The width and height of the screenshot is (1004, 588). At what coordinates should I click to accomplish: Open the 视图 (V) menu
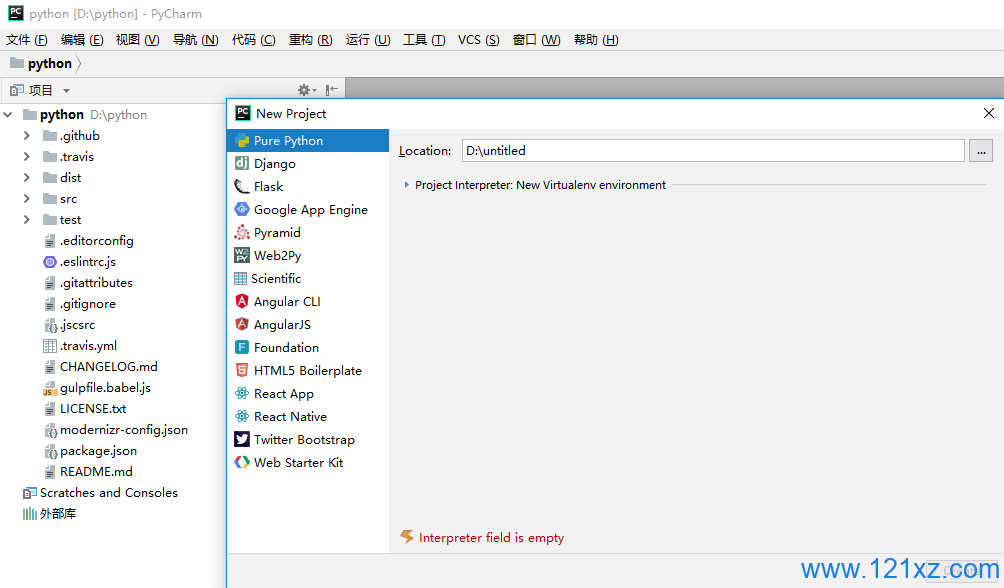pos(137,40)
